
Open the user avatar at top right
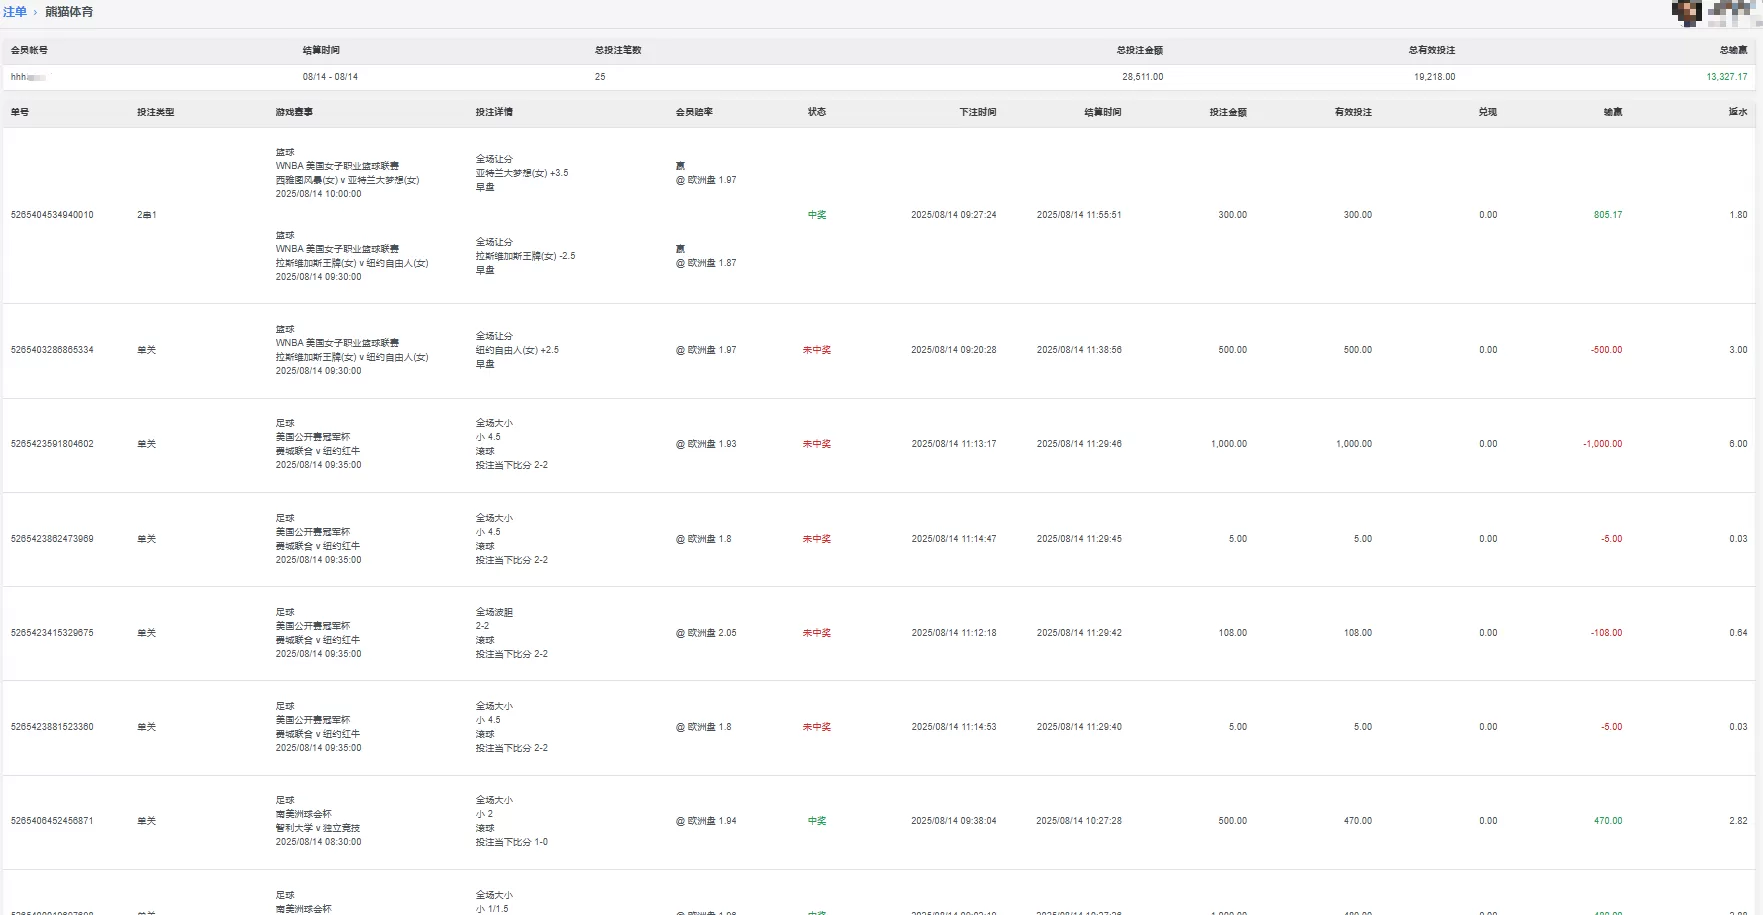(1686, 13)
